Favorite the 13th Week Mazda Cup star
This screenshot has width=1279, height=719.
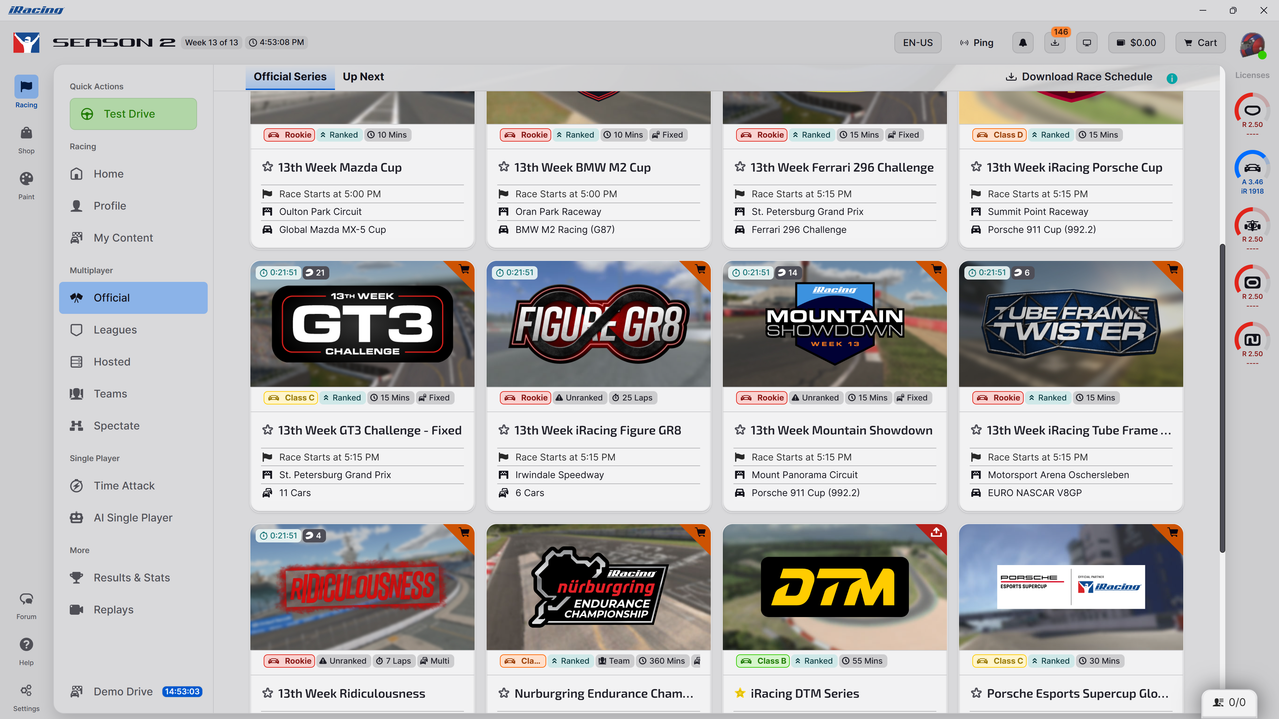tap(267, 167)
